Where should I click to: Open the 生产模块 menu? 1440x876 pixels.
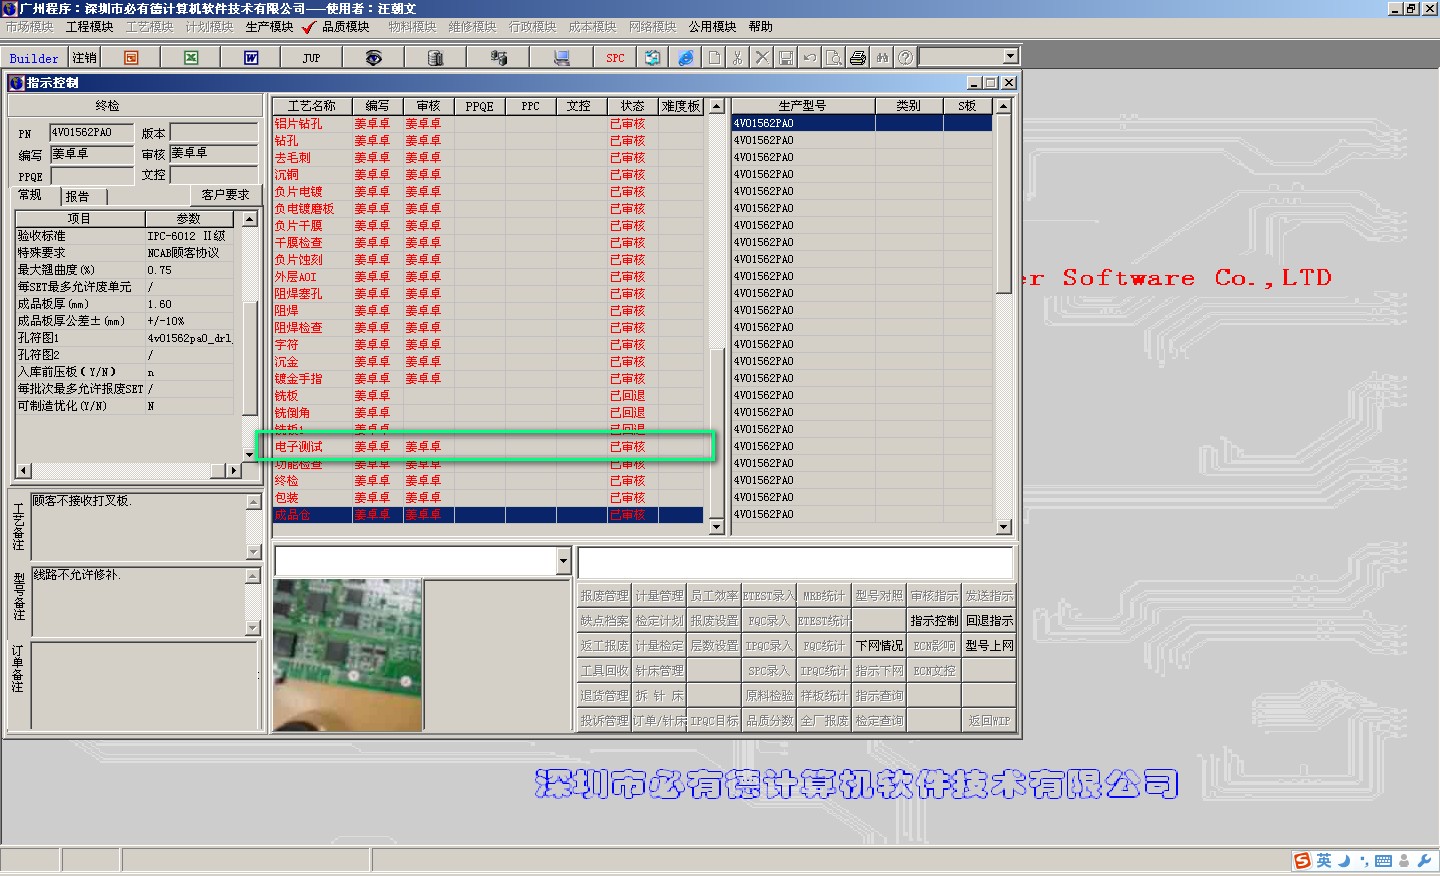click(269, 27)
